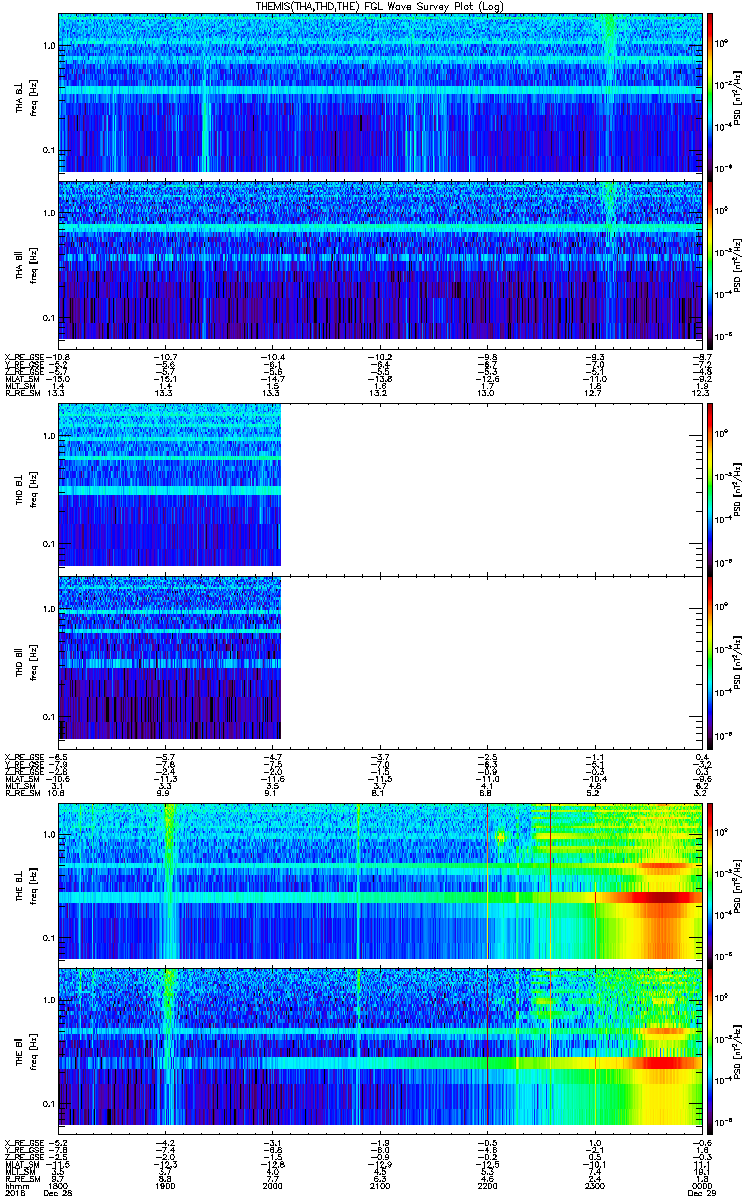The height and width of the screenshot is (1200, 750).
Task: Click the '2200' time axis label
Action: 486,1185
